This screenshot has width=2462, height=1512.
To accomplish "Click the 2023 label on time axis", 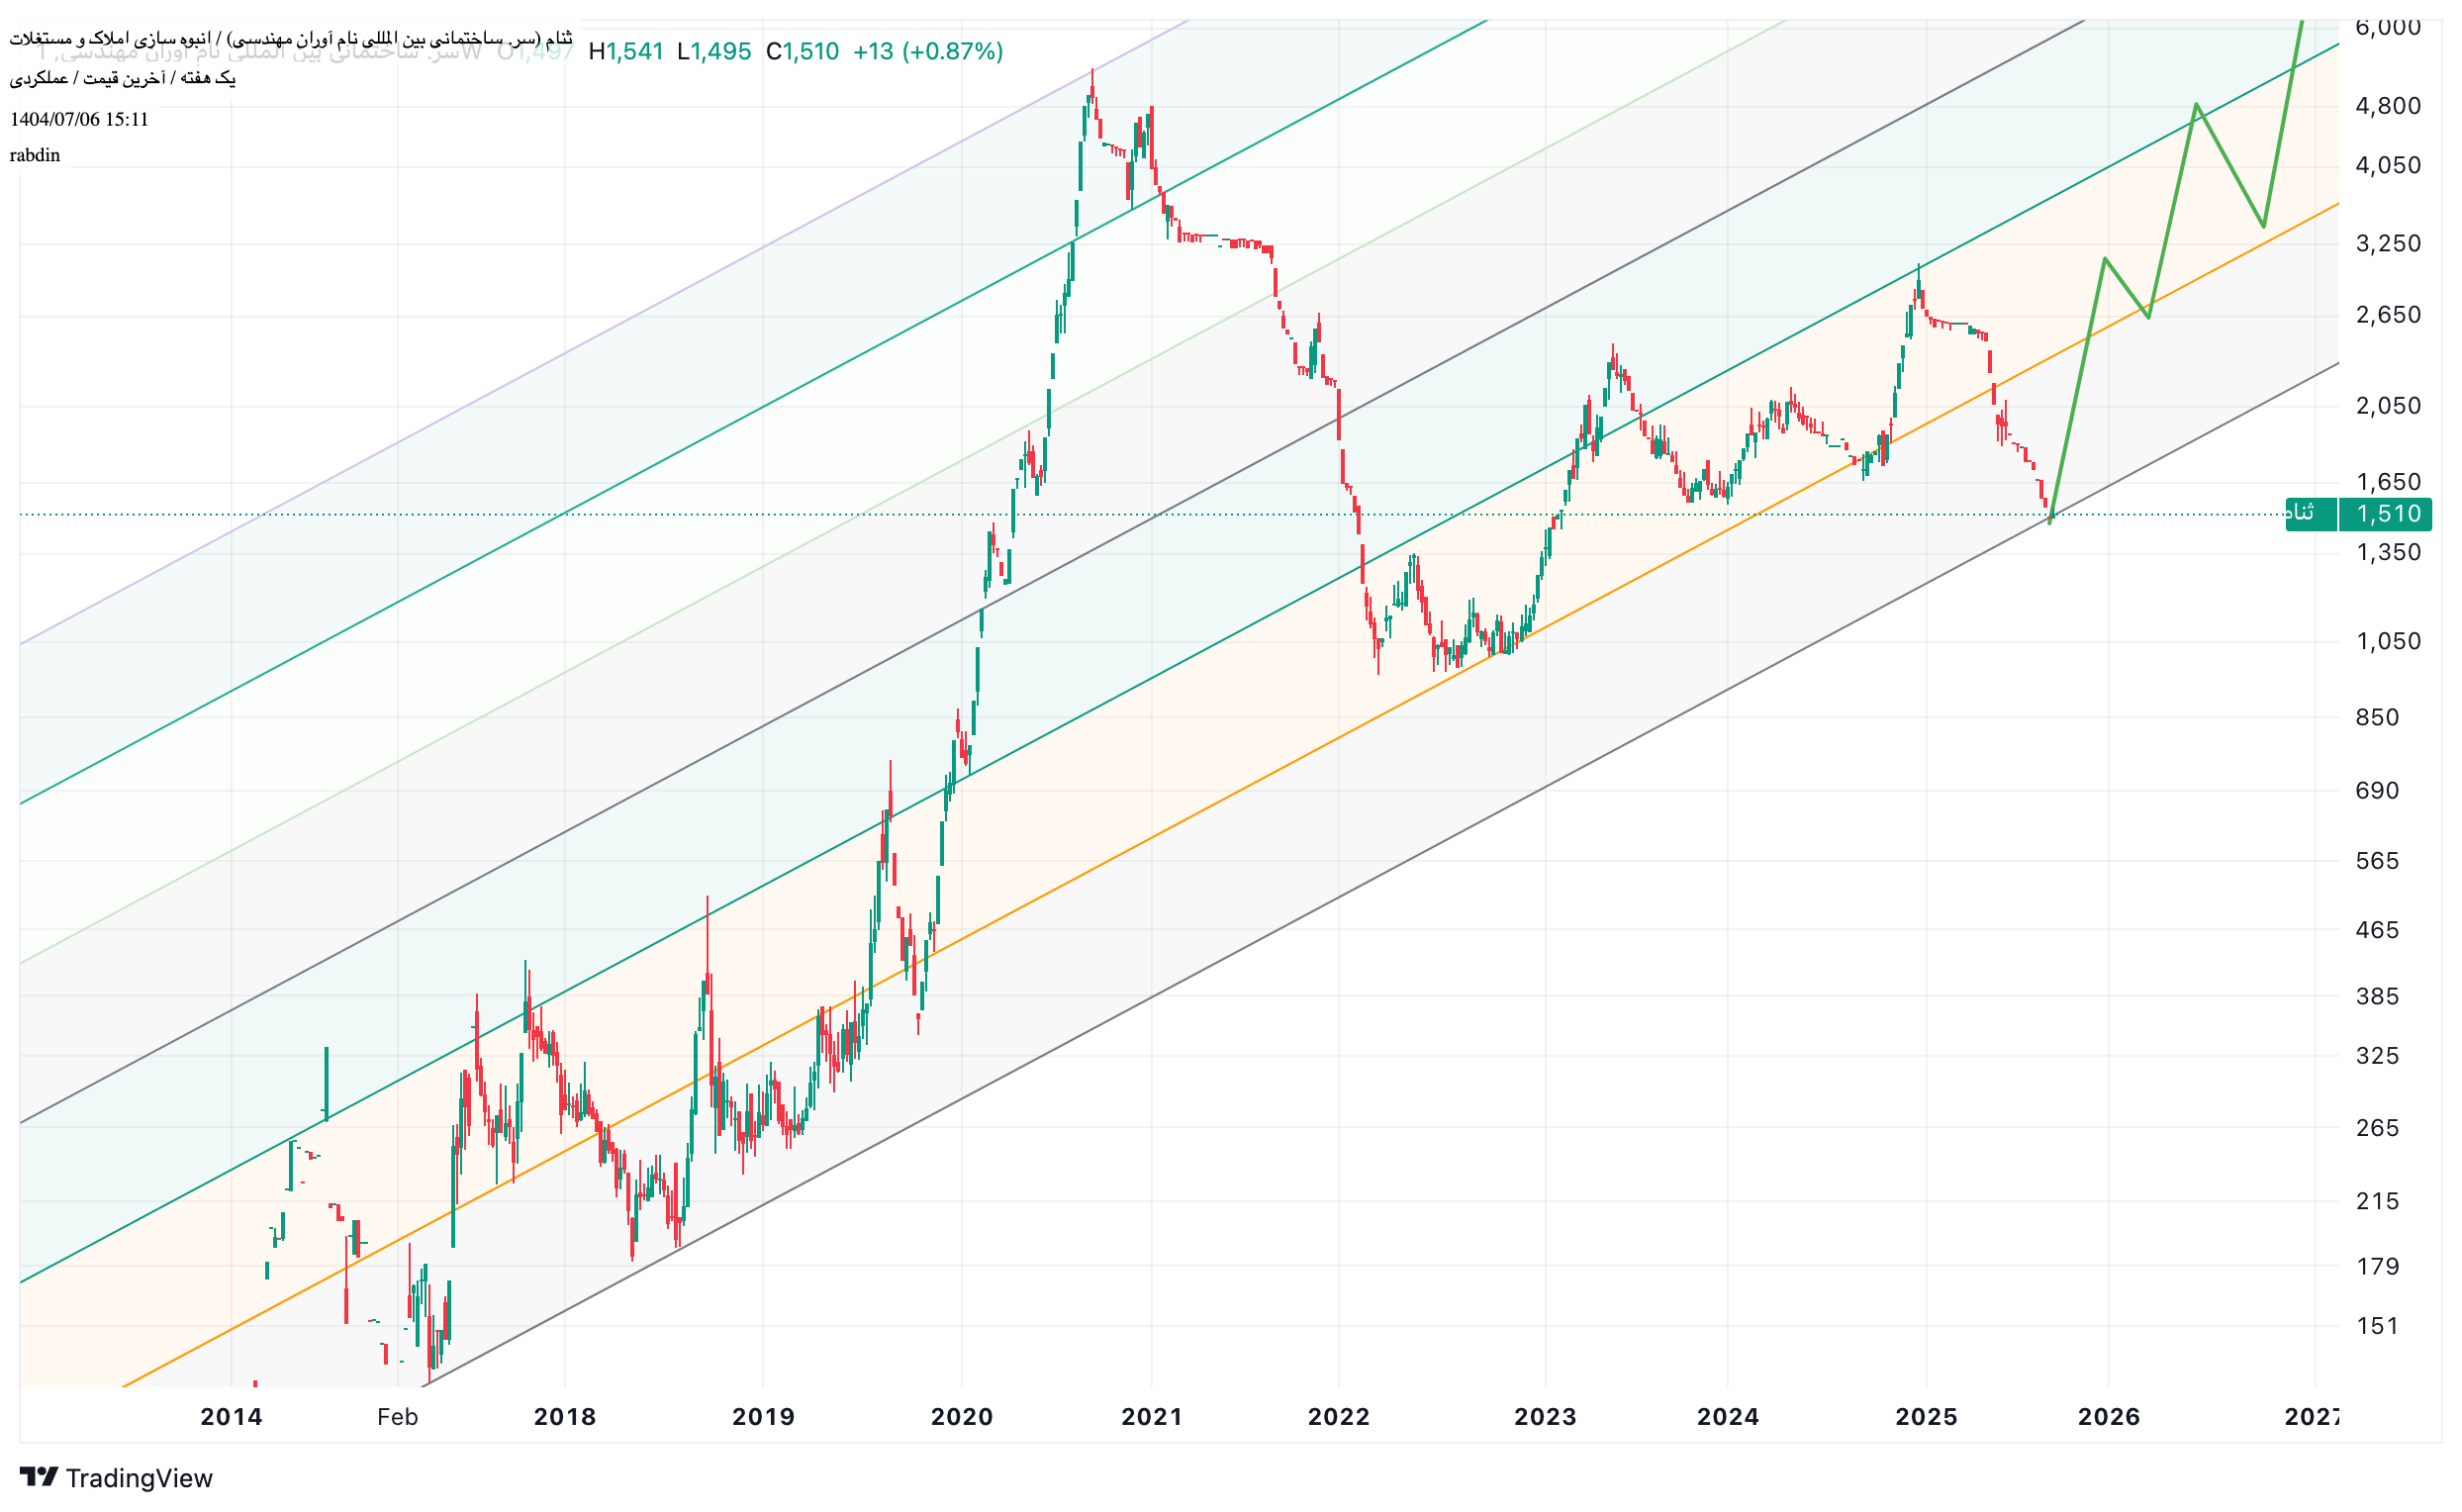I will [1544, 1417].
